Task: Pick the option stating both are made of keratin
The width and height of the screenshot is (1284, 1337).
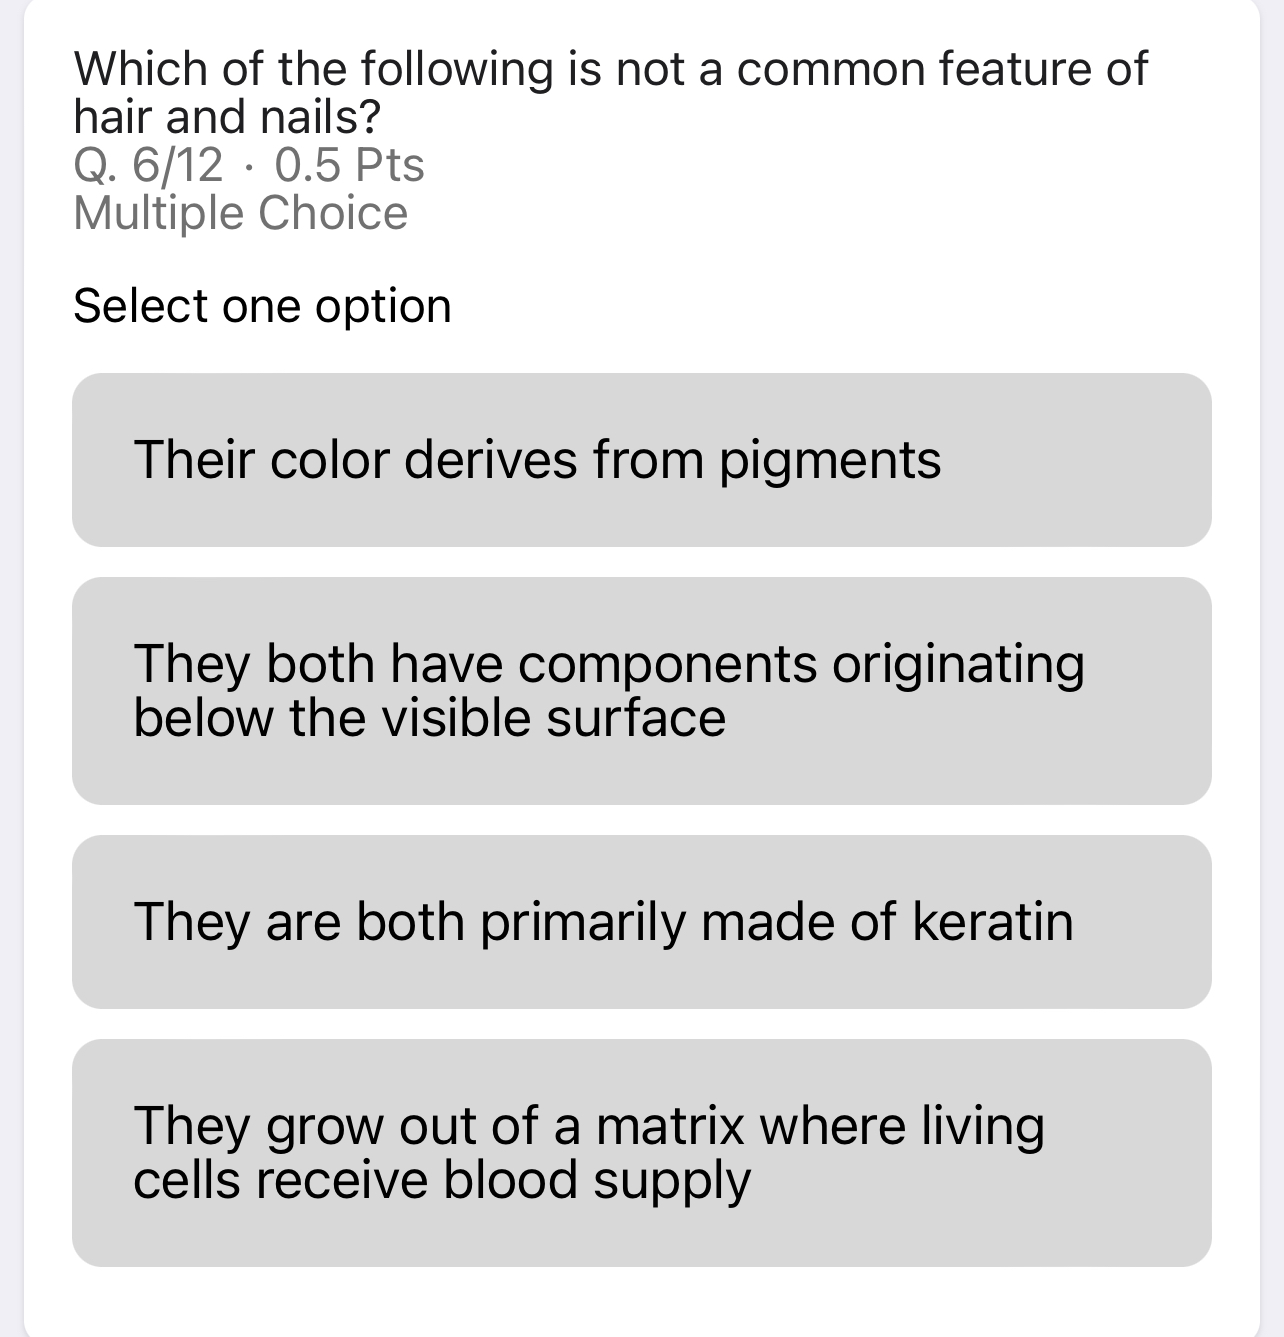Action: (x=640, y=920)
